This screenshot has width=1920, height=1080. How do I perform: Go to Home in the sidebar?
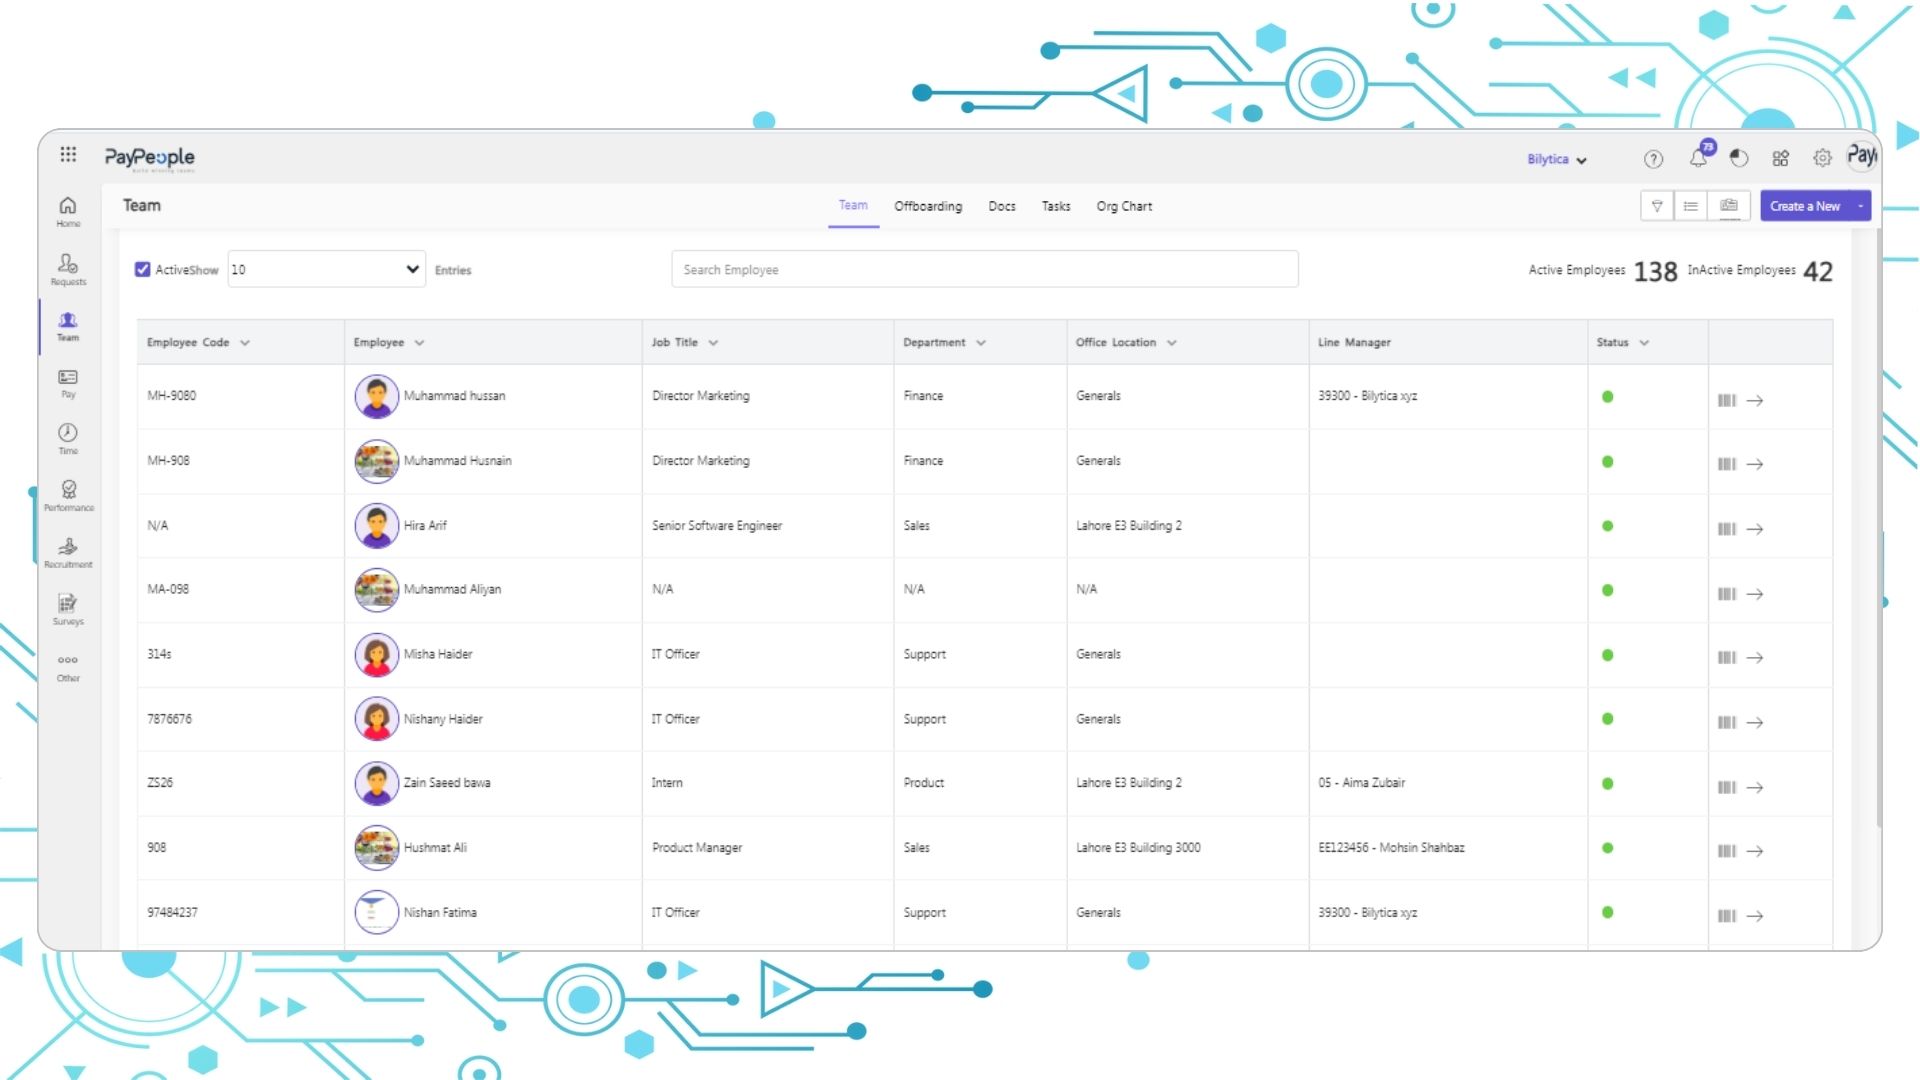(68, 211)
